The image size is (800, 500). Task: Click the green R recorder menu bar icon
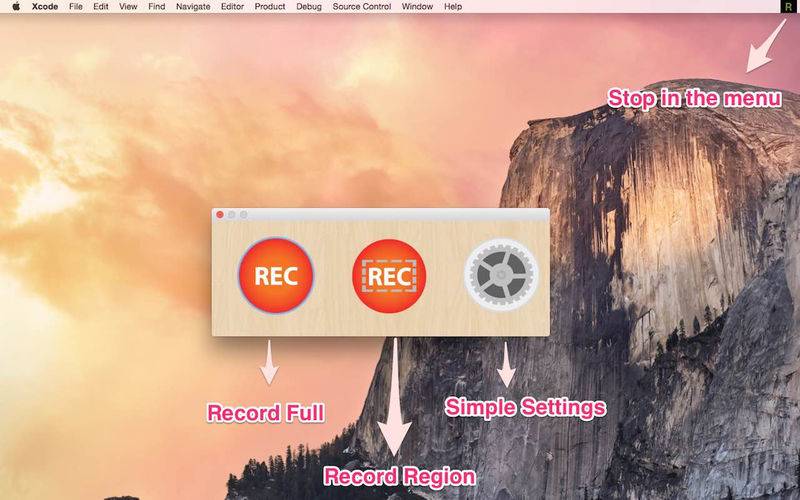[x=788, y=6]
